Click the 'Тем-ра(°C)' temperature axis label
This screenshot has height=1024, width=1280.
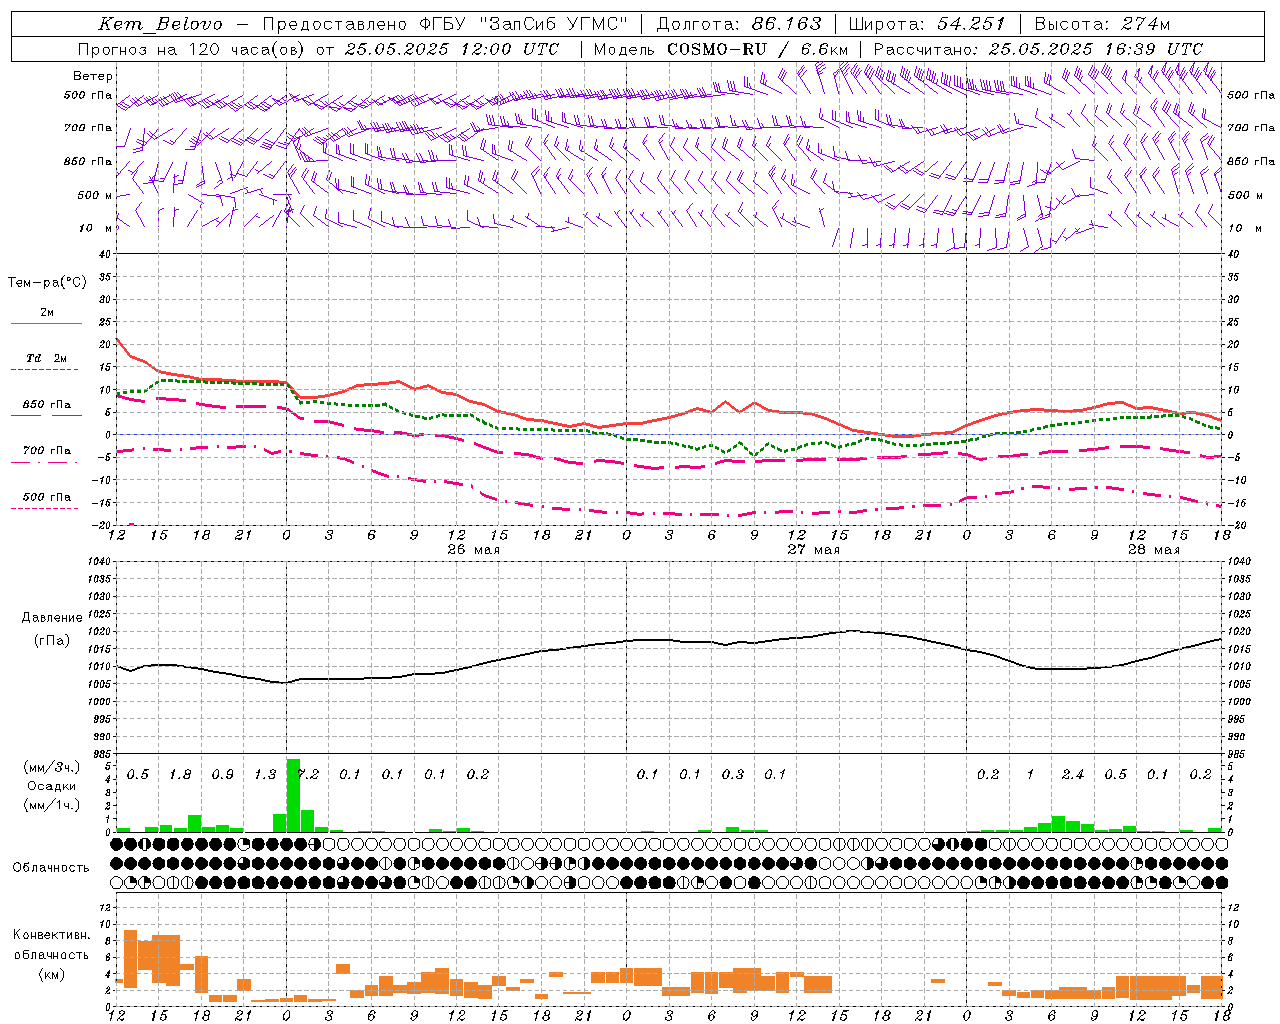47,283
